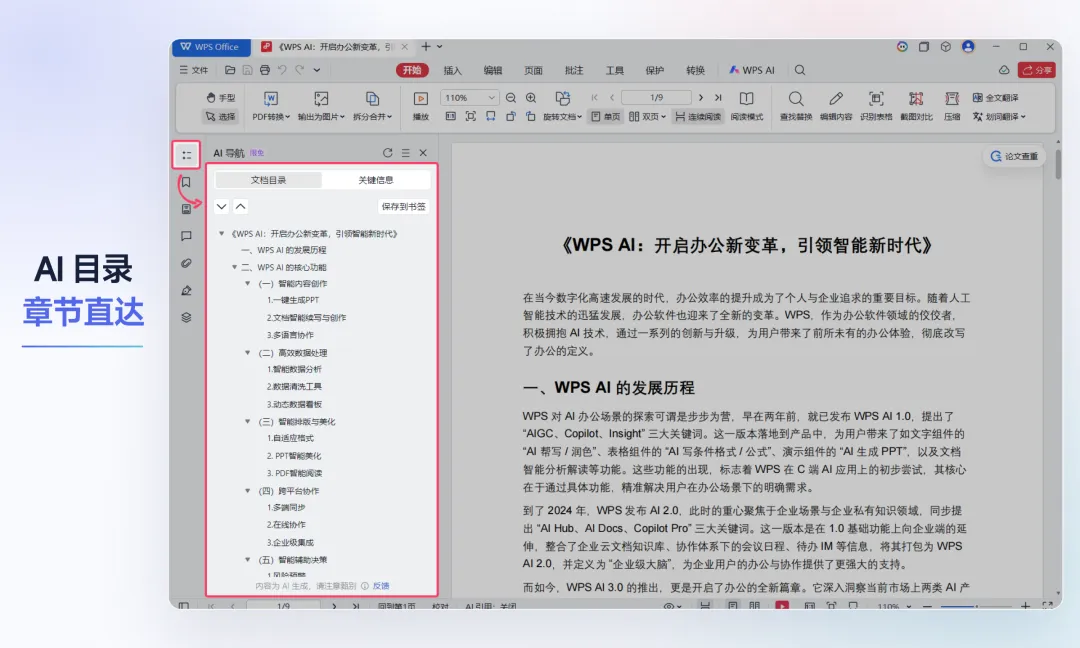Launch 识别表格 table recognition

pos(875,106)
